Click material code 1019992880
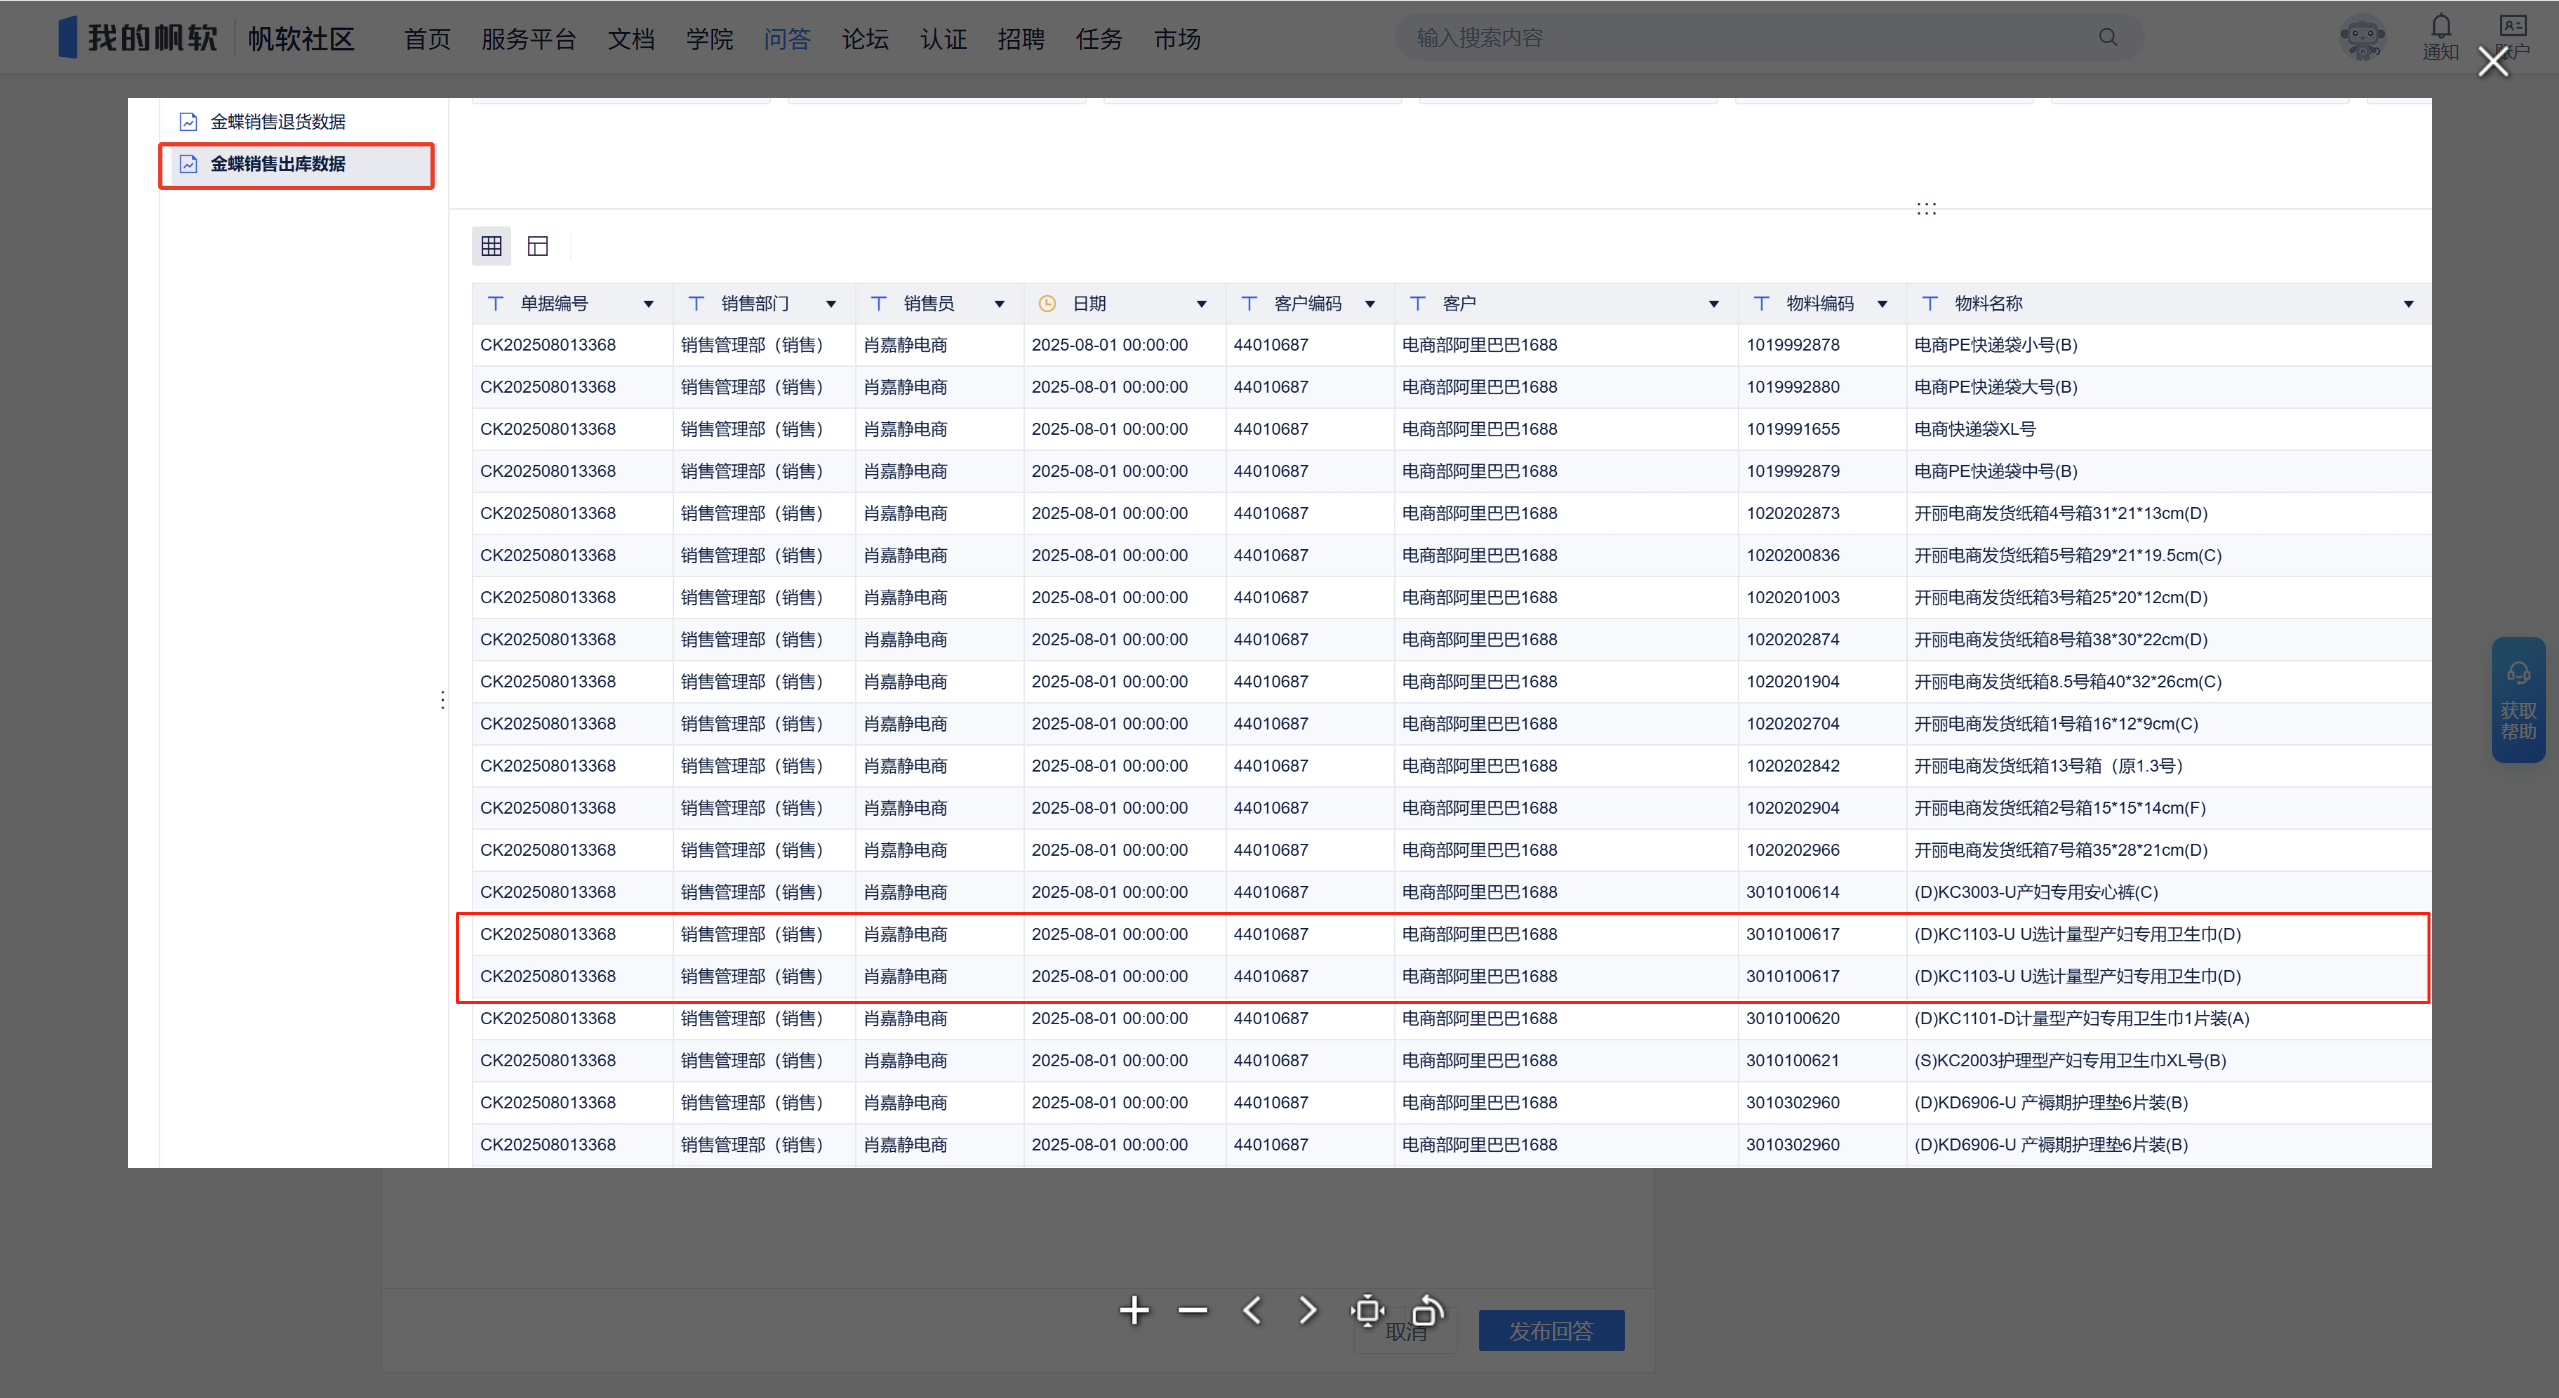Image resolution: width=2559 pixels, height=1398 pixels. tap(1792, 387)
